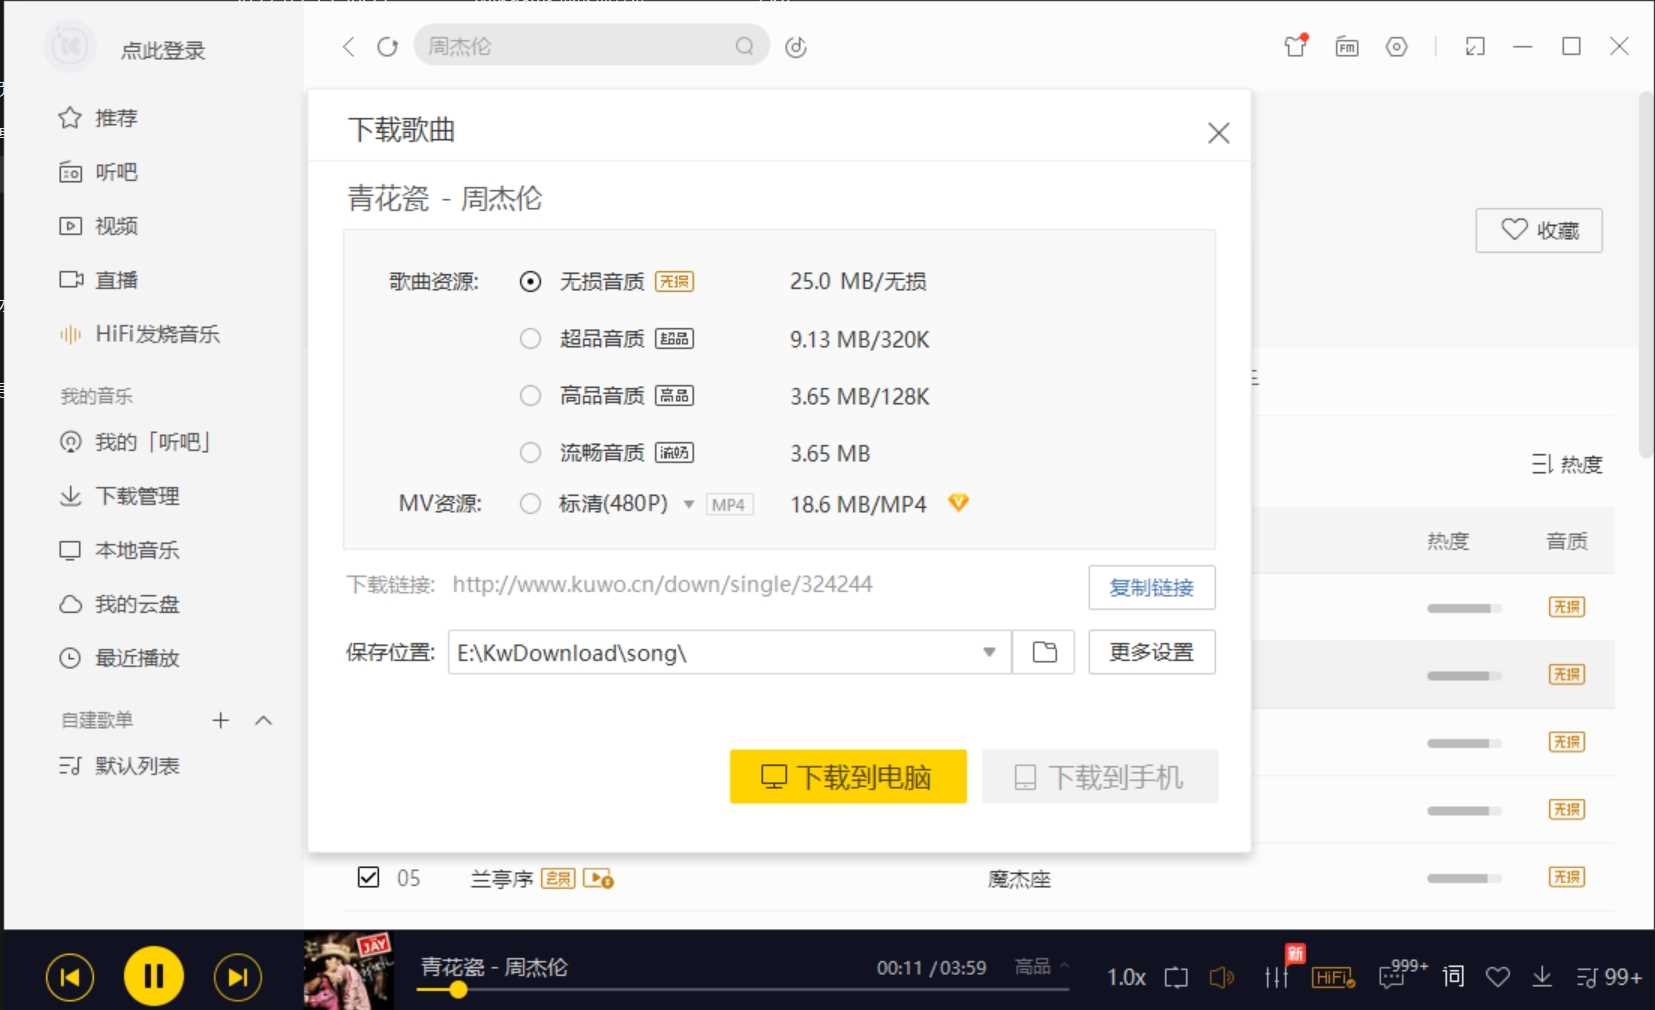The height and width of the screenshot is (1010, 1655).
Task: Download current song from player bar icon
Action: (1542, 977)
